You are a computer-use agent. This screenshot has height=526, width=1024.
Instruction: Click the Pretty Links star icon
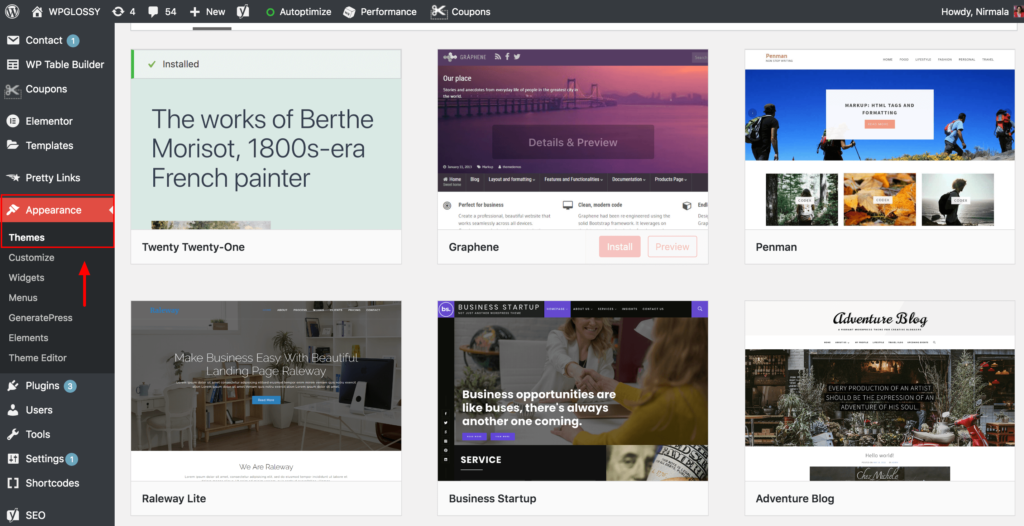click(x=12, y=177)
